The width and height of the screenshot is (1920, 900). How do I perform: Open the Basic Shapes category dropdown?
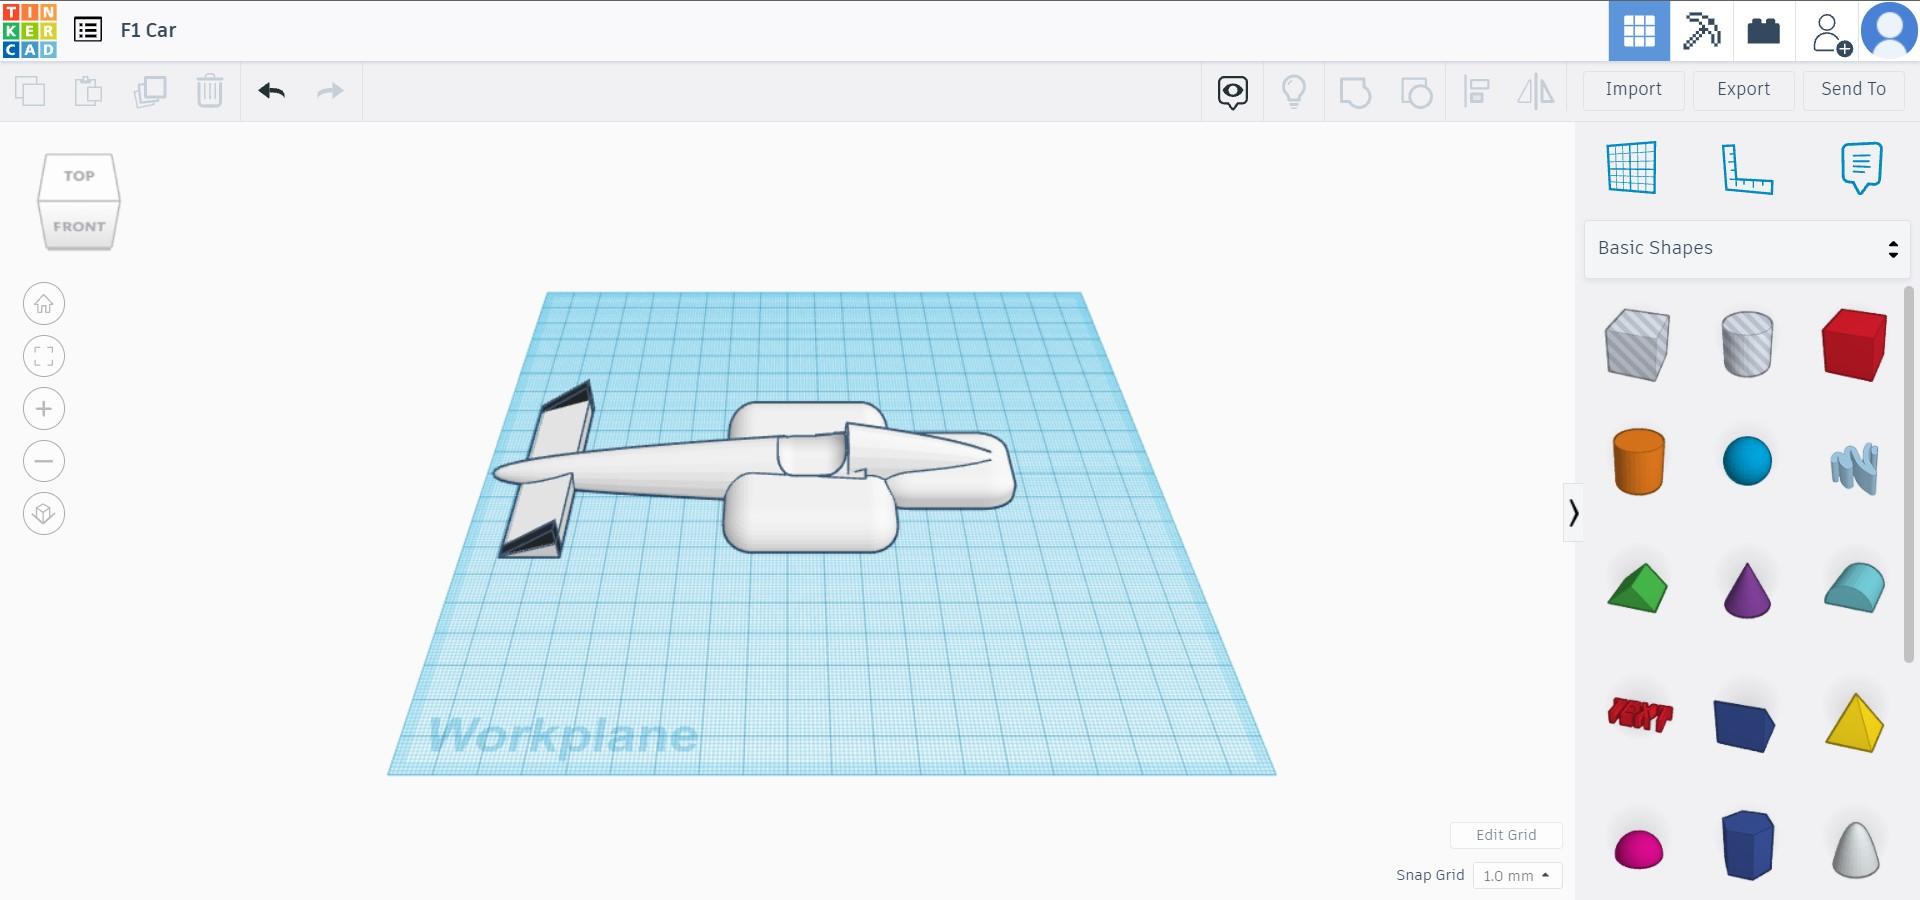[1747, 249]
